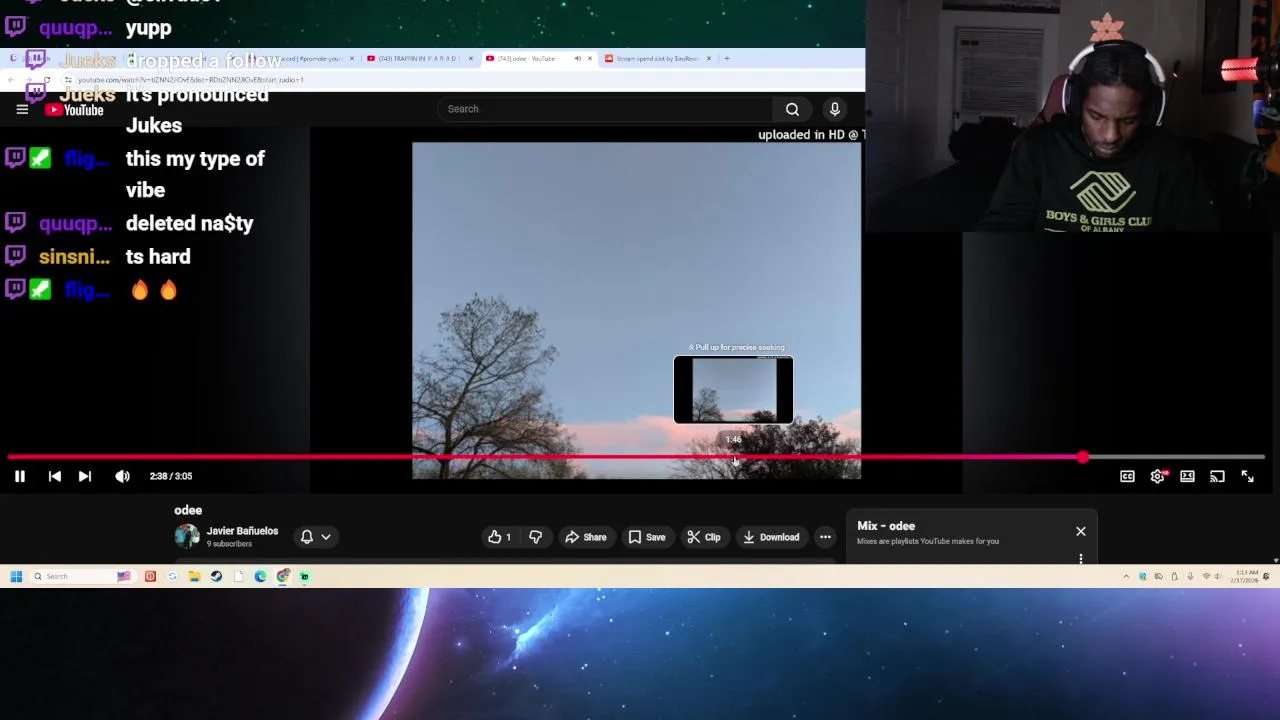
Task: Expand the subscription notification dropdown chevron
Action: pyautogui.click(x=326, y=537)
